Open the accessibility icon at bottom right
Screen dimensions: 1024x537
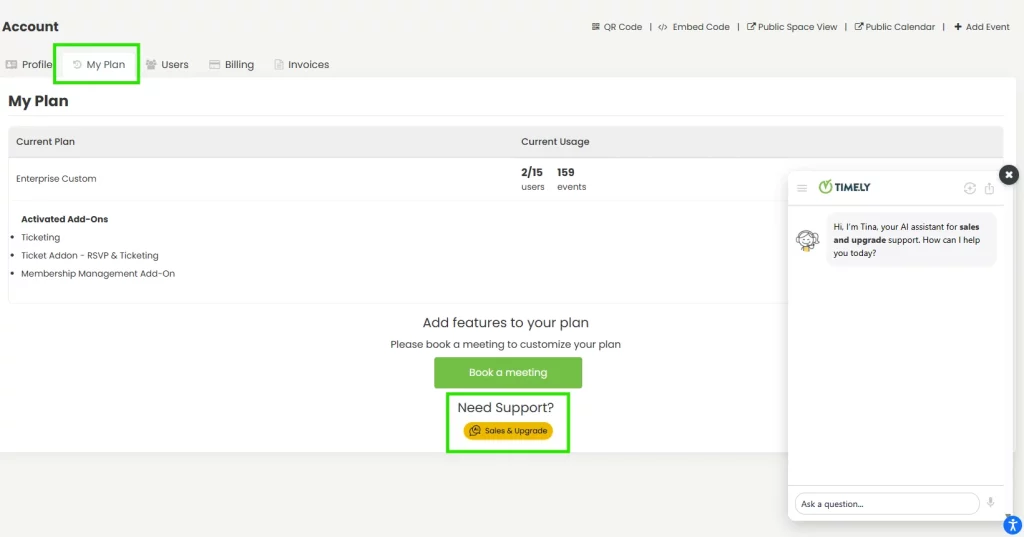[x=1012, y=524]
